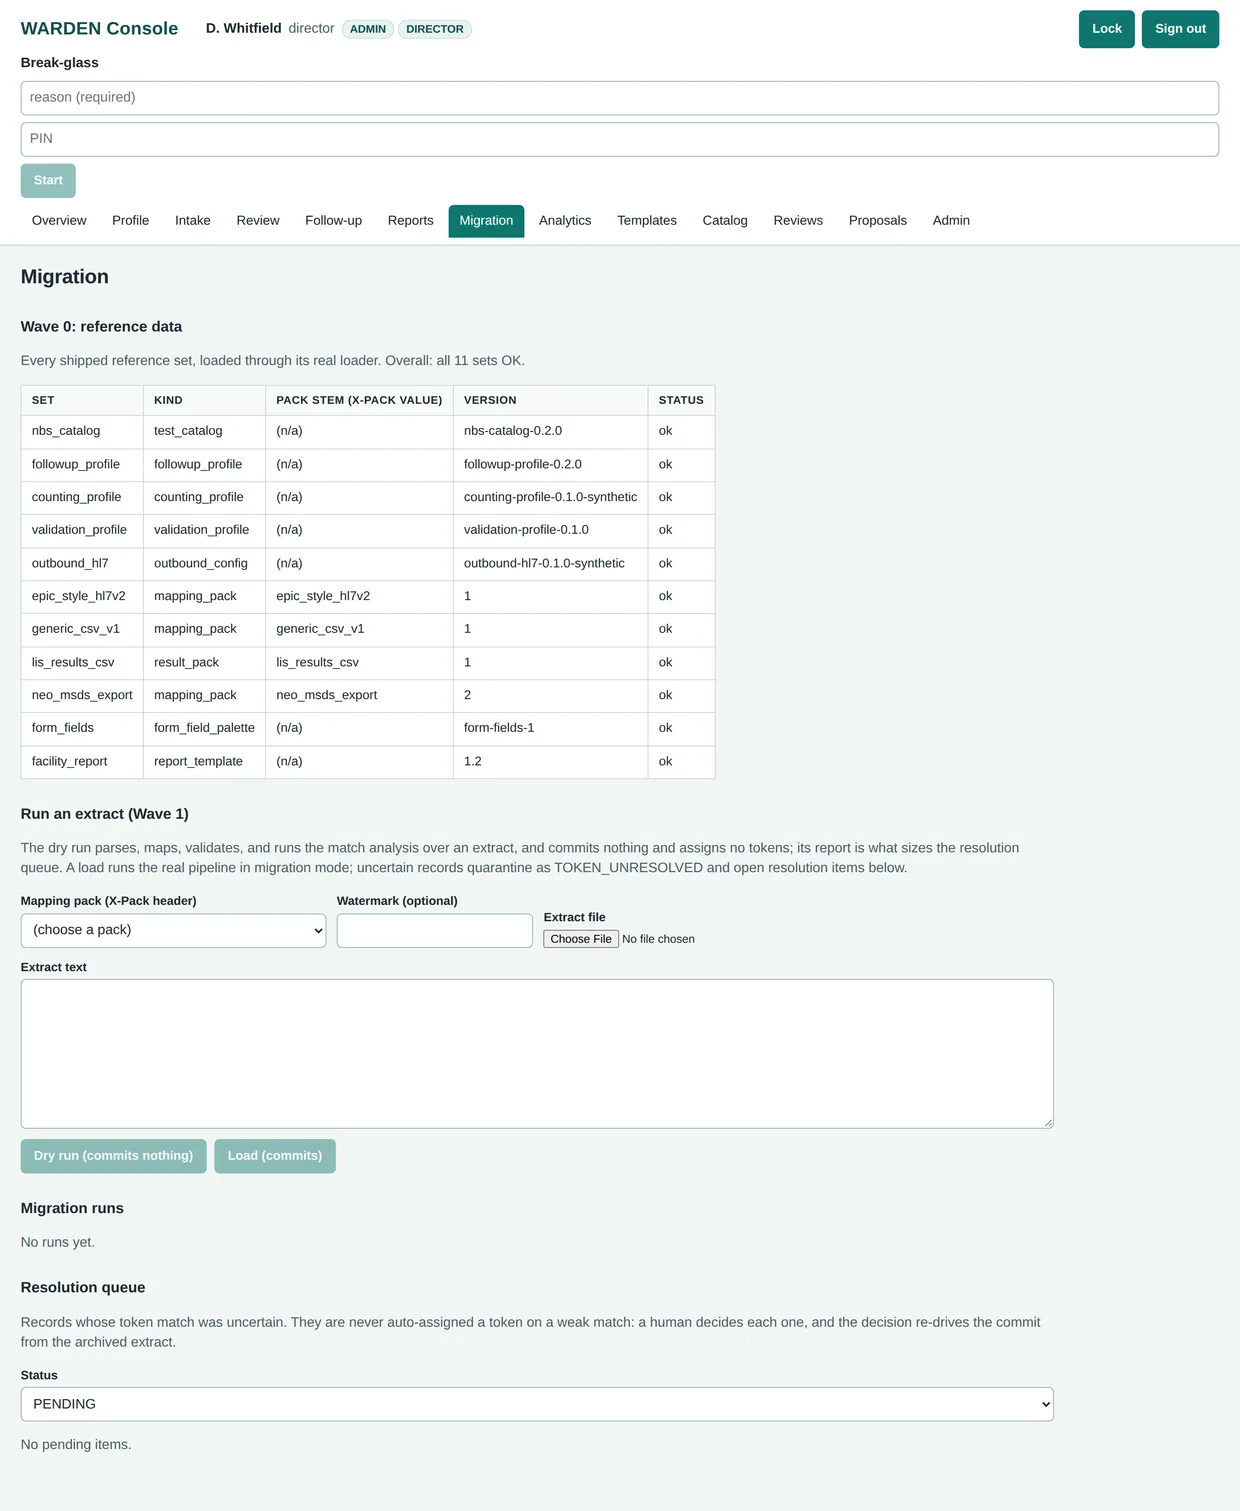Select the facility_report set cell
The width and height of the screenshot is (1240, 1511).
tap(82, 762)
